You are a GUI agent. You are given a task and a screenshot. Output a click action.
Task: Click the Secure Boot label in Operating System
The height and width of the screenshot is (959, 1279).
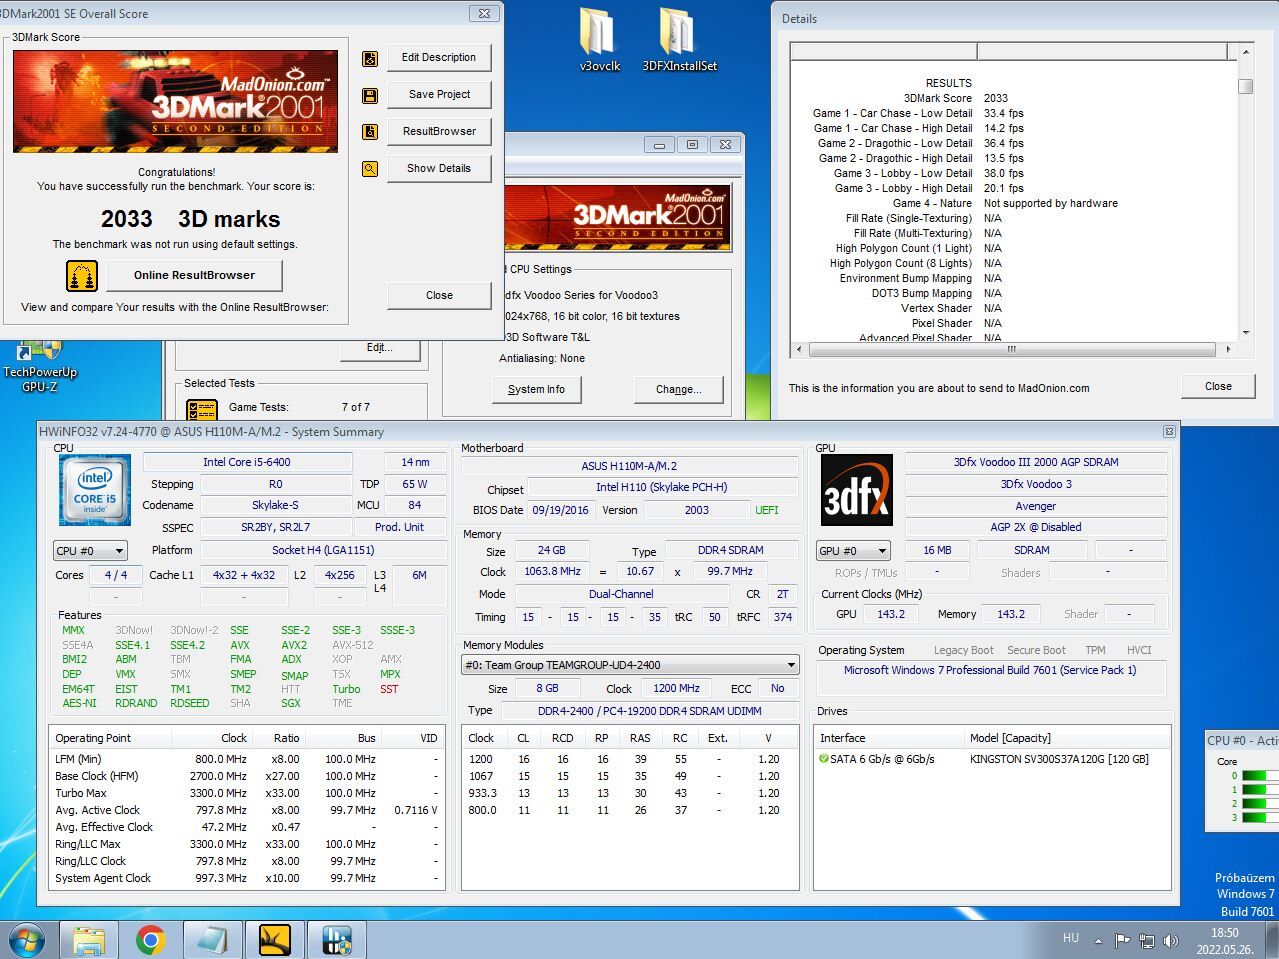[x=1036, y=650]
